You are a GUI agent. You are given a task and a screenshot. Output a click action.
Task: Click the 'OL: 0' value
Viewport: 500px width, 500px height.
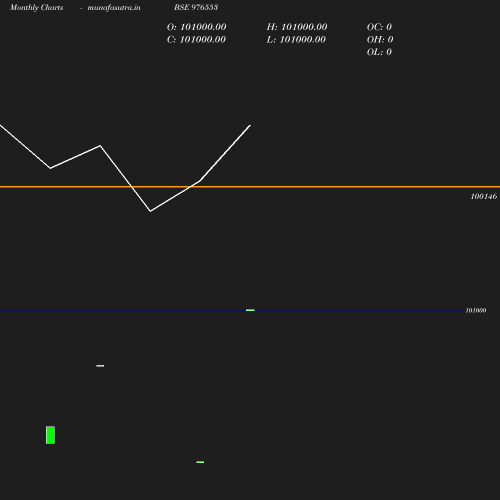pyautogui.click(x=379, y=52)
